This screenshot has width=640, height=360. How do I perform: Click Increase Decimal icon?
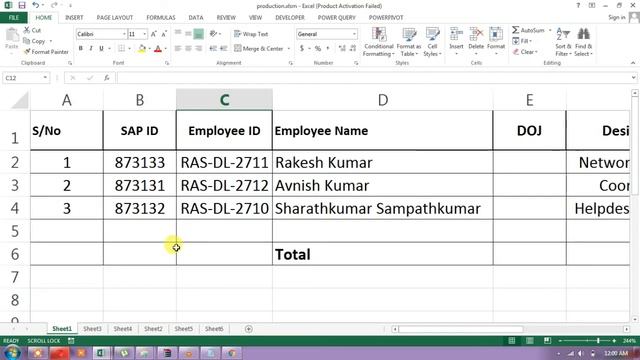[x=342, y=49]
